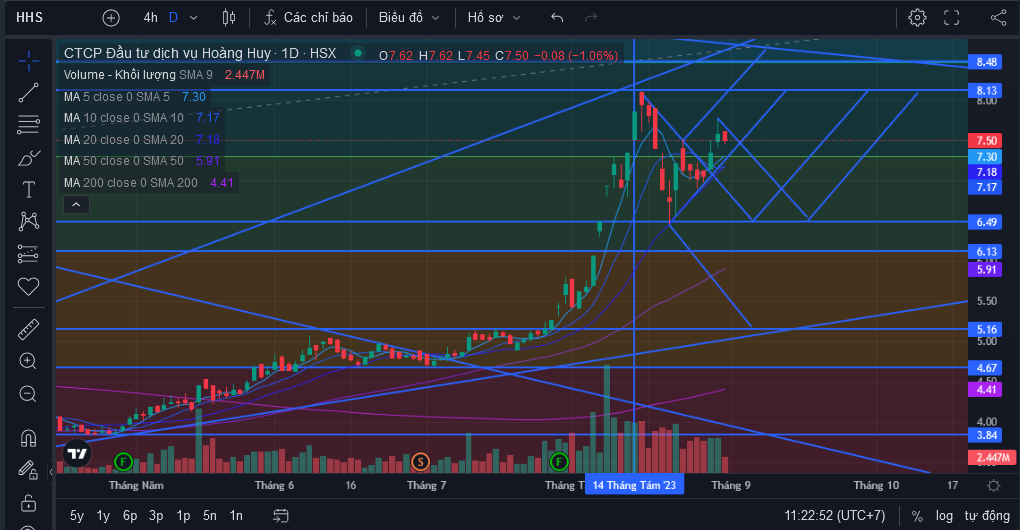
Task: Open the go to date icon
Action: [280, 516]
